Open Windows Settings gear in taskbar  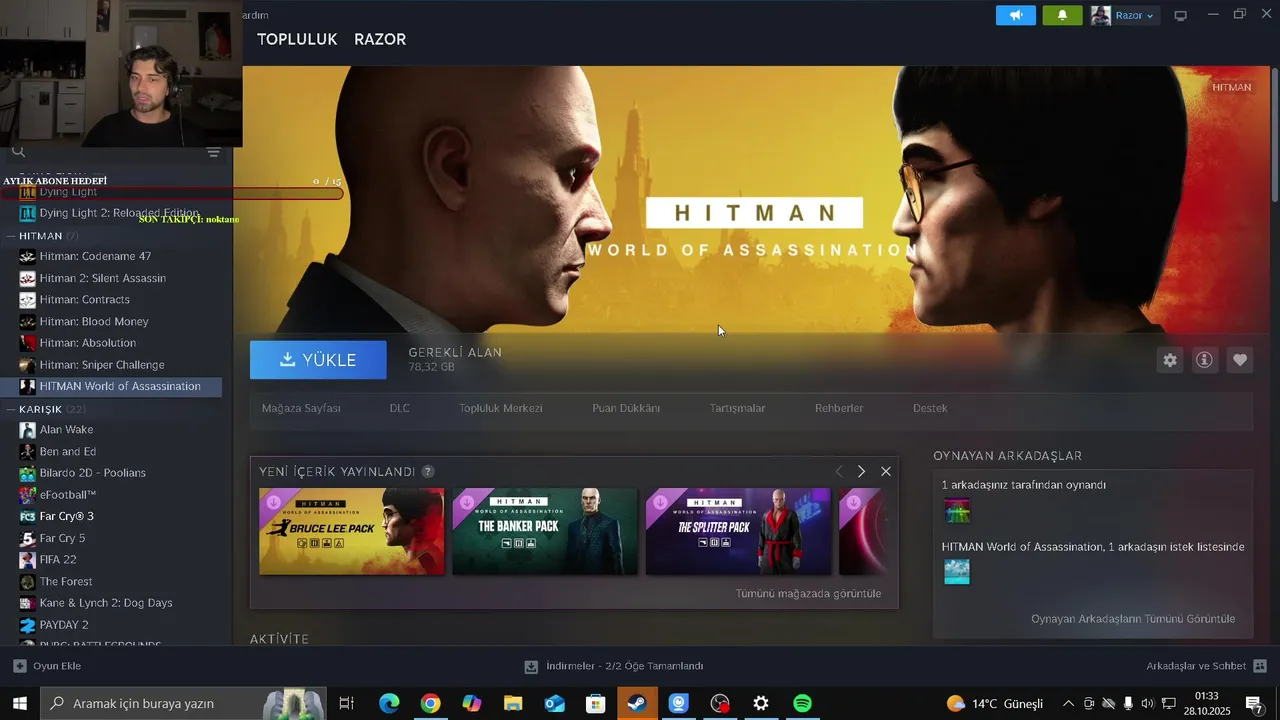tap(761, 703)
